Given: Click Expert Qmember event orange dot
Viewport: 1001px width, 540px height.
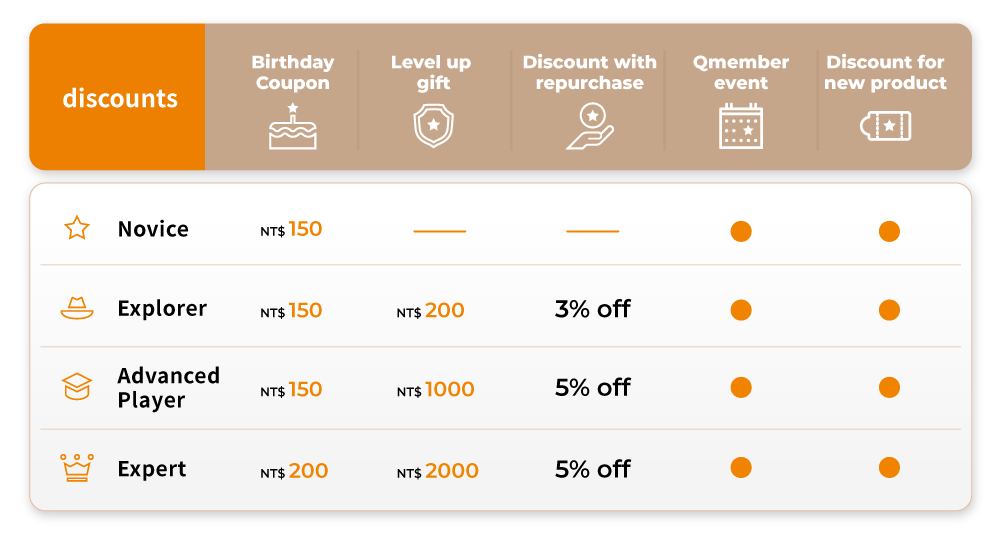Looking at the screenshot, I should point(741,467).
